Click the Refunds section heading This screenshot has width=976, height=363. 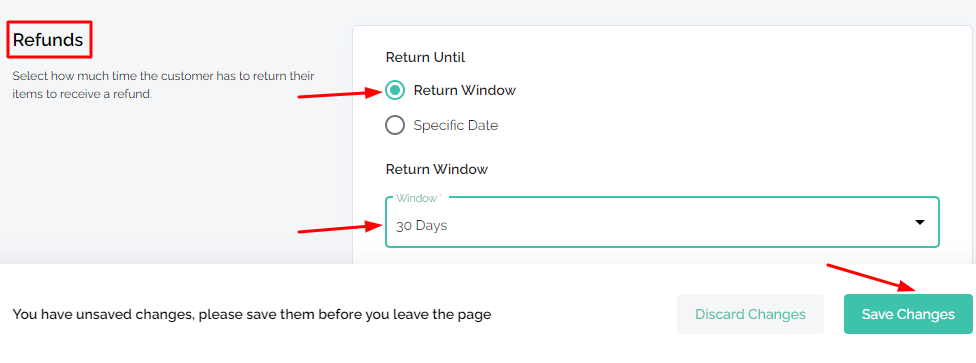tap(48, 40)
